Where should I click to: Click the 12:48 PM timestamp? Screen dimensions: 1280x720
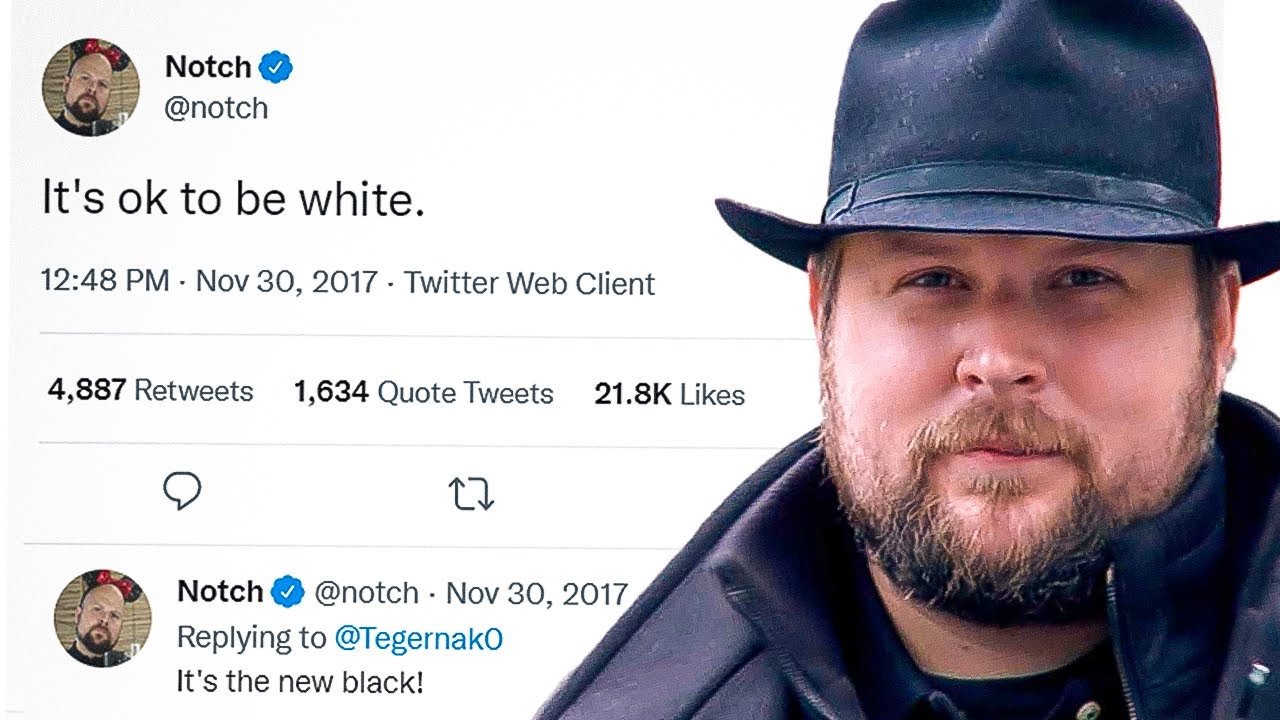click(x=105, y=280)
